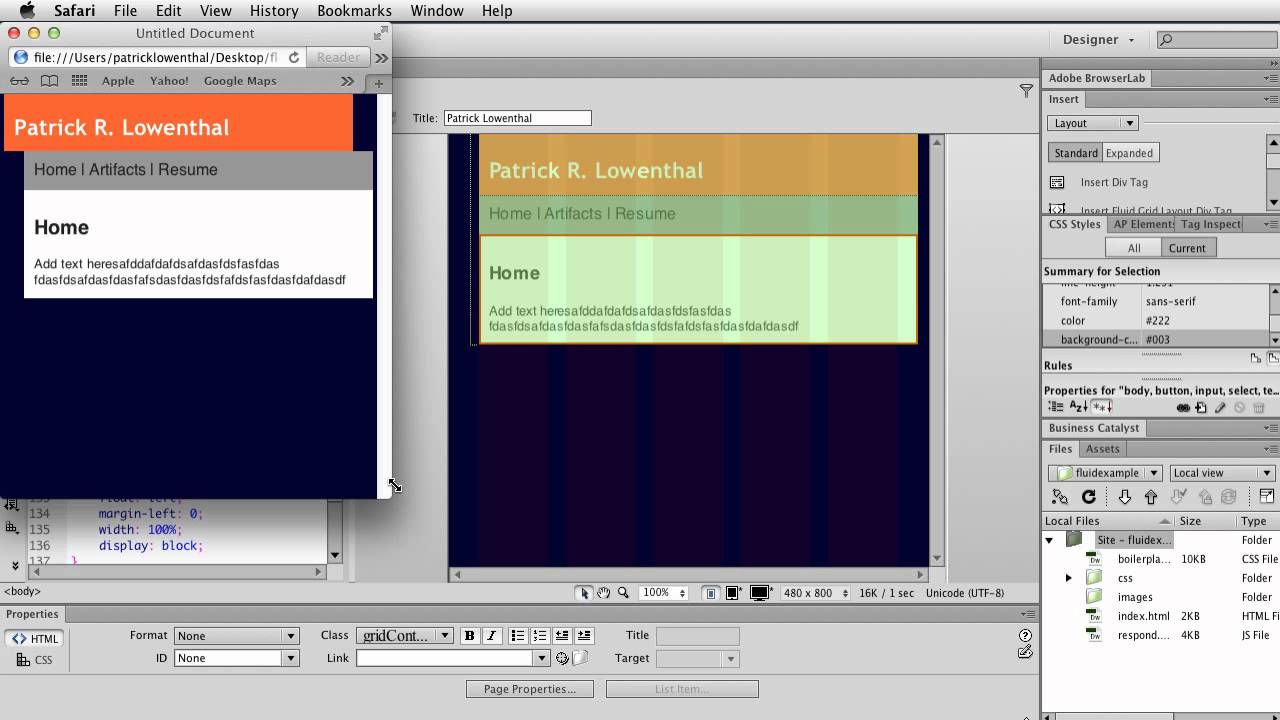Switch to tablet size layout icon
Screen dimensions: 1280x720
(x=733, y=593)
